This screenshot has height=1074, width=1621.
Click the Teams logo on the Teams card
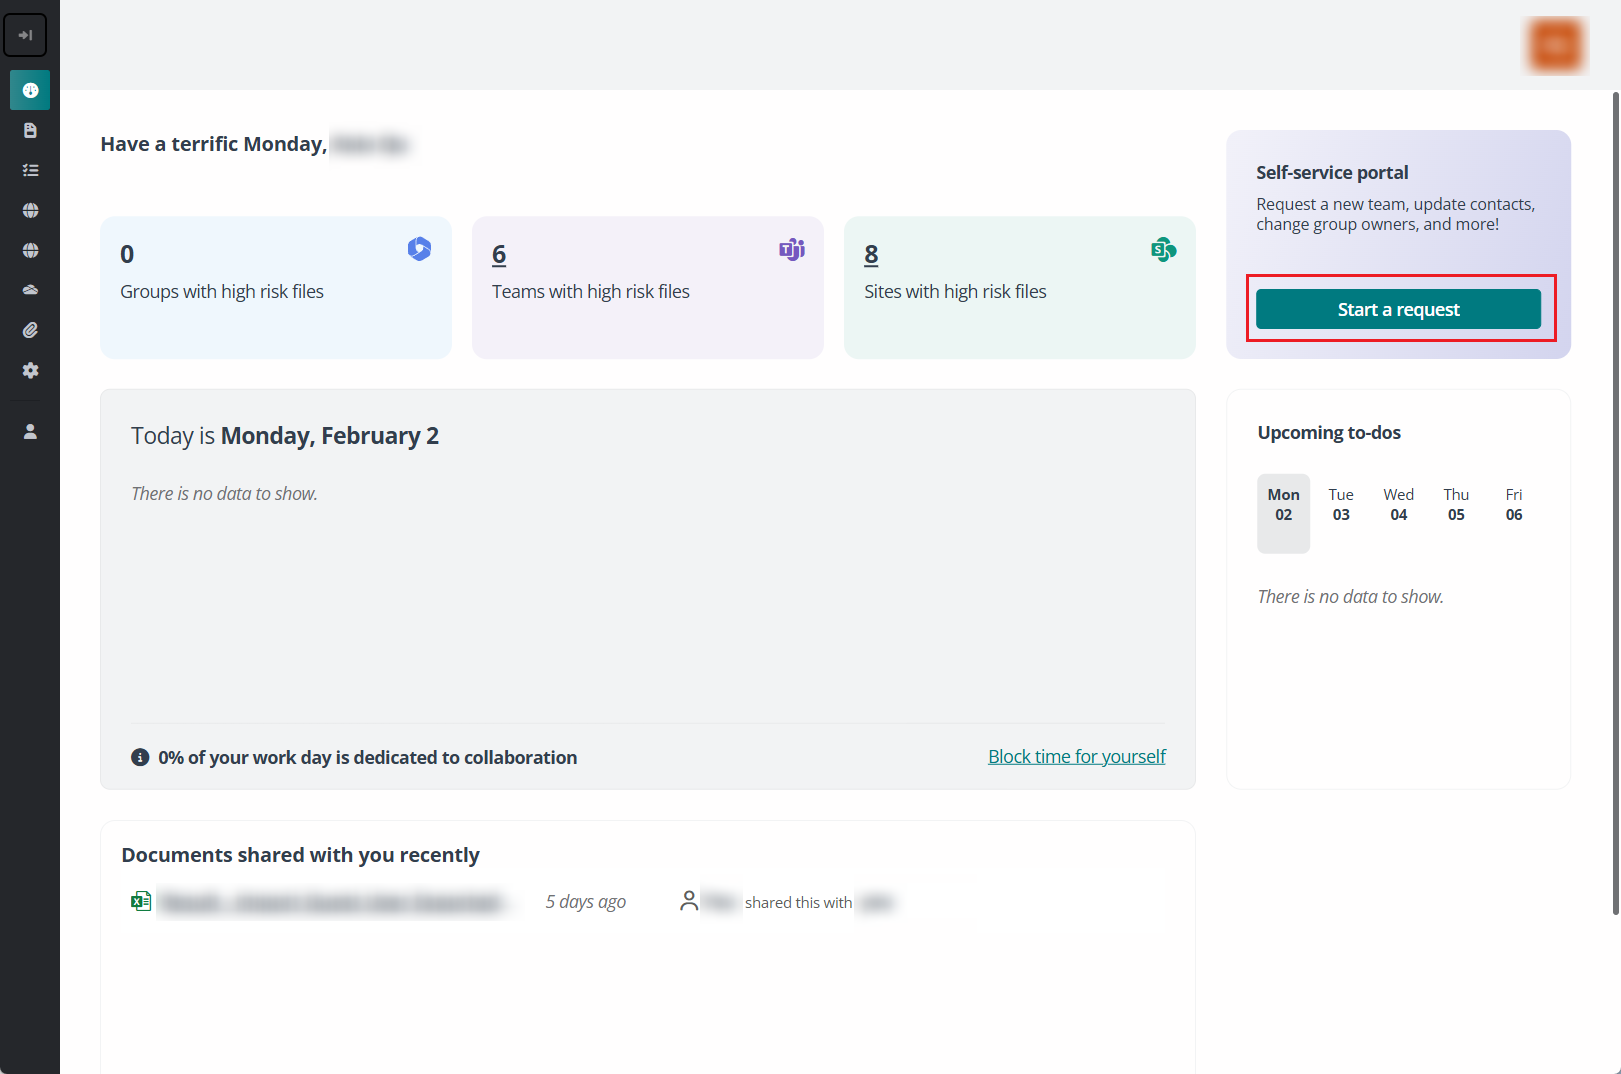[x=791, y=249]
